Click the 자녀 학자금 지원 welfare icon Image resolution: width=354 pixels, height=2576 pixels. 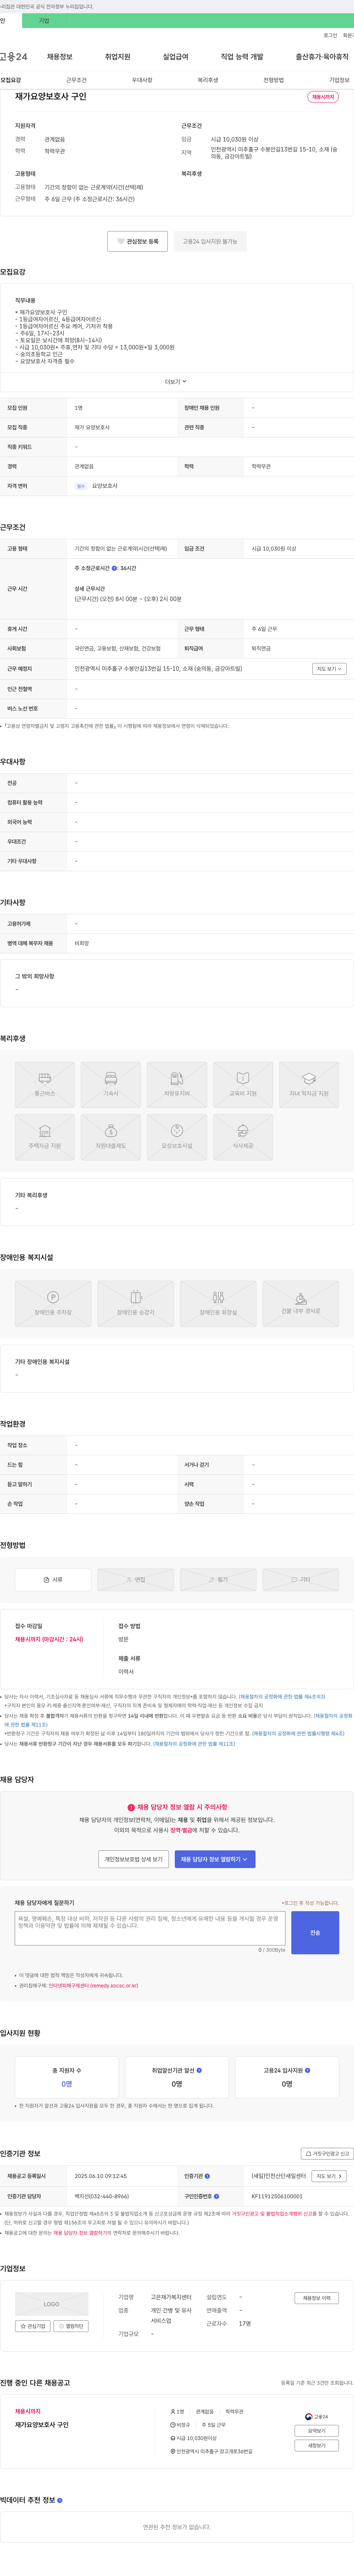[x=309, y=1085]
